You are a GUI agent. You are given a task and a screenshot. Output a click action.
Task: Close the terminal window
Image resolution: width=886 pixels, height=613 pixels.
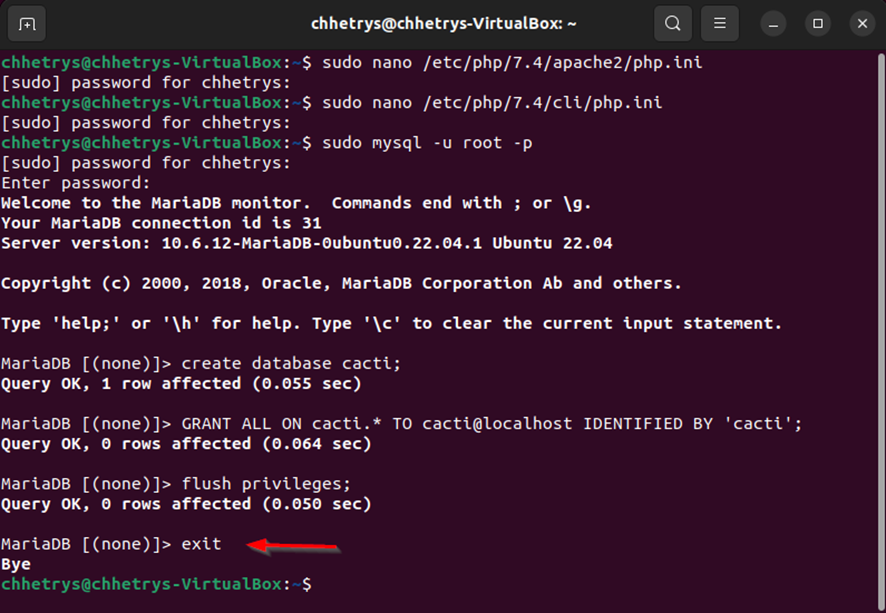862,24
